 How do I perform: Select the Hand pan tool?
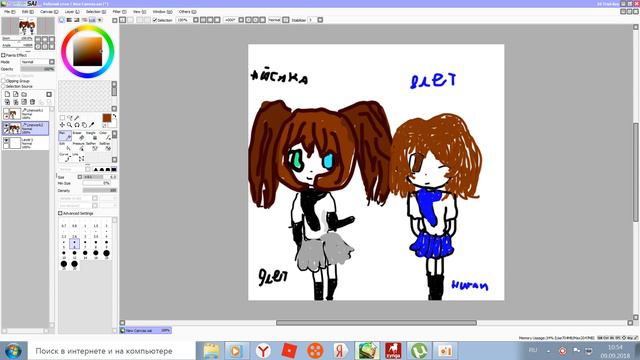(84, 124)
